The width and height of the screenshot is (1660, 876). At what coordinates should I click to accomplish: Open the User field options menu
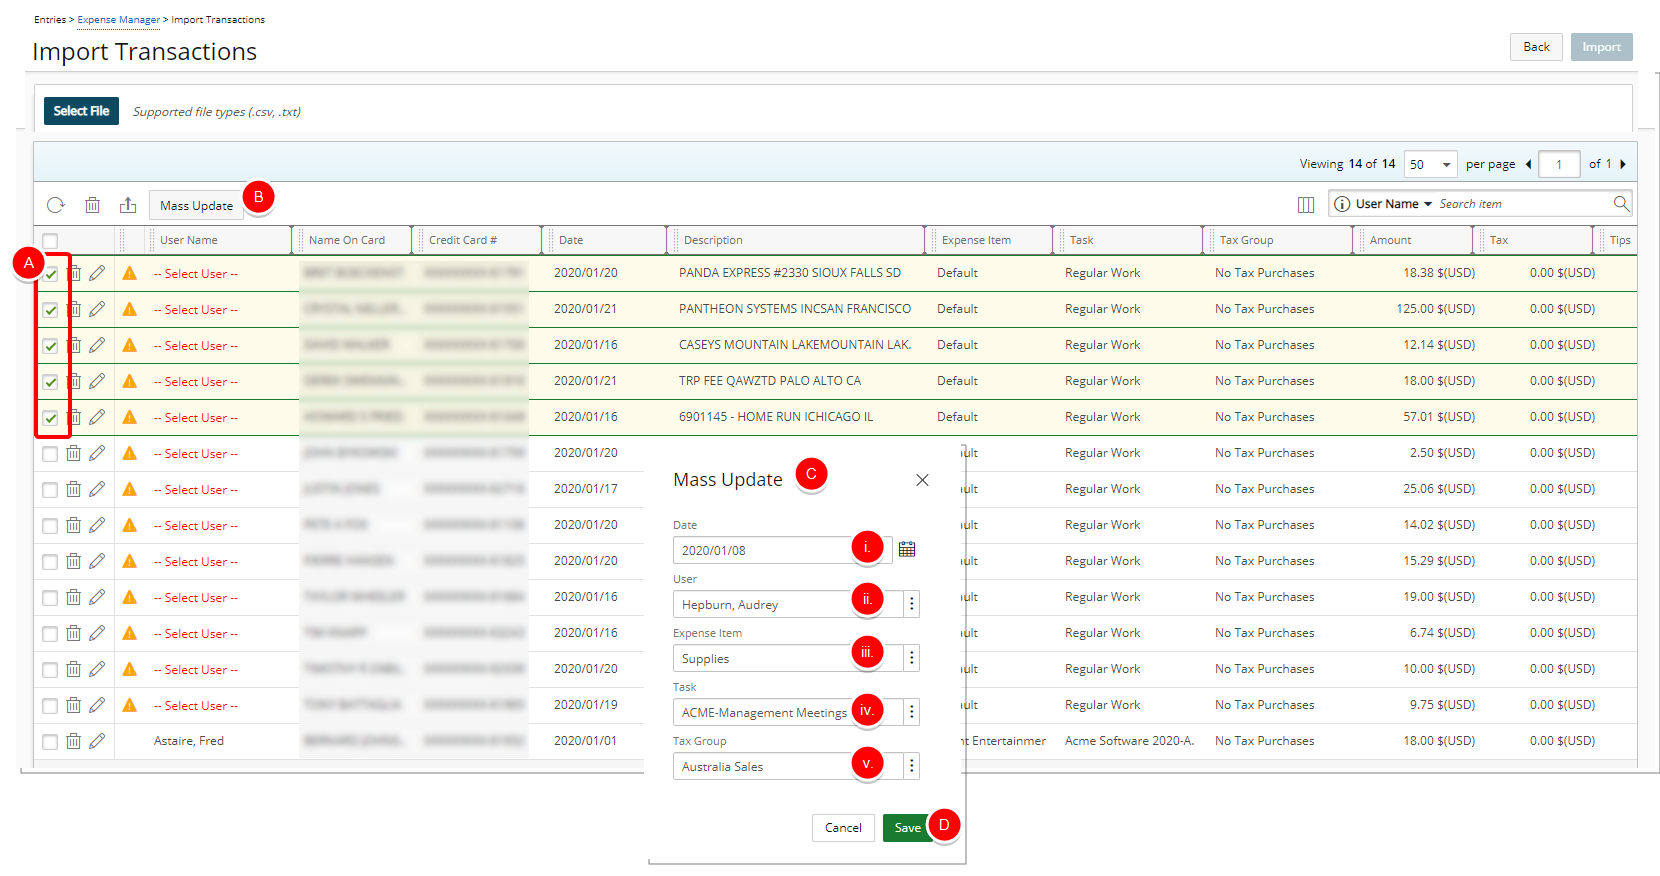(x=911, y=604)
